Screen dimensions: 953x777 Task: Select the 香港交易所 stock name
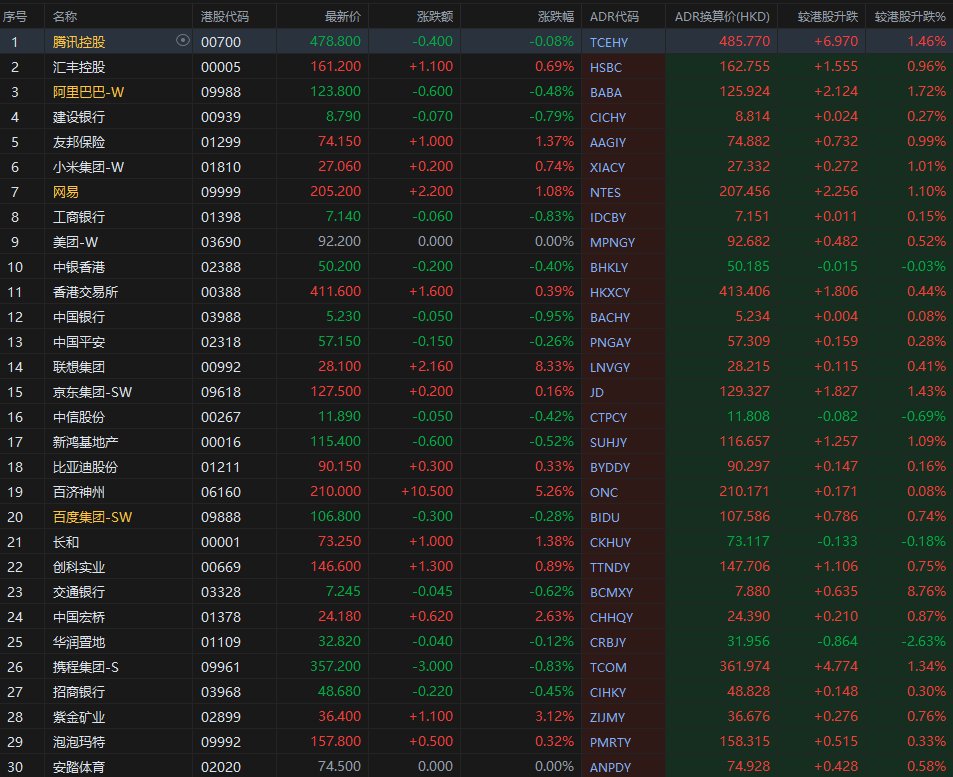click(x=86, y=292)
